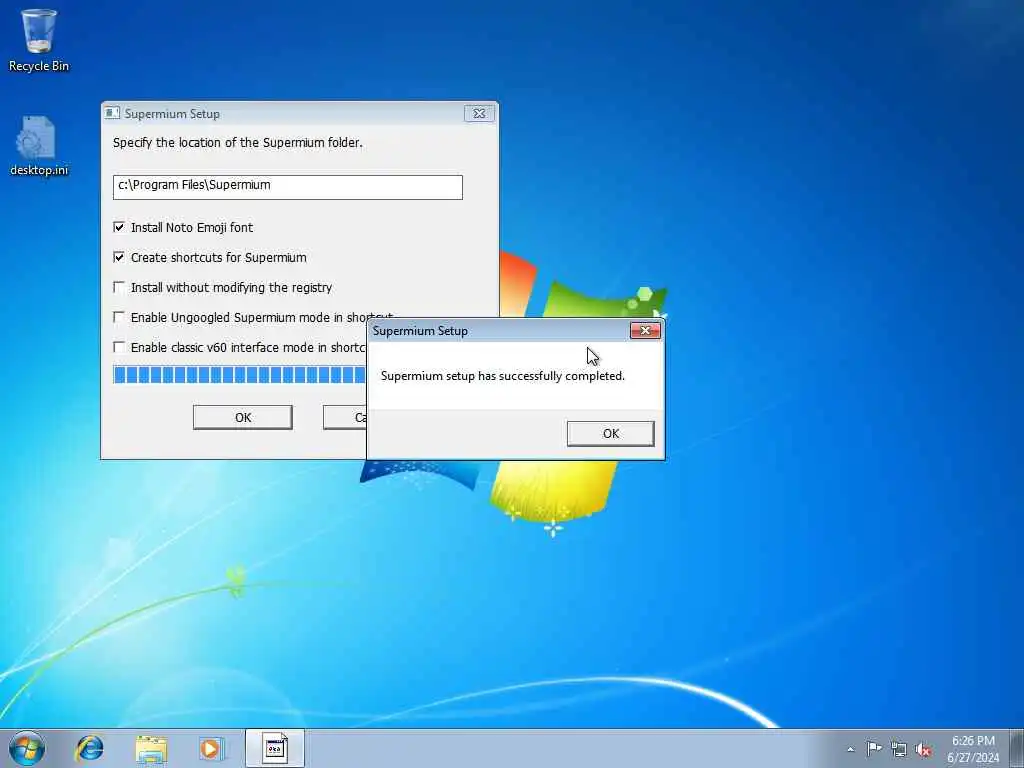Image resolution: width=1024 pixels, height=768 pixels.
Task: Open the Recycle Bin desktop icon
Action: point(39,40)
